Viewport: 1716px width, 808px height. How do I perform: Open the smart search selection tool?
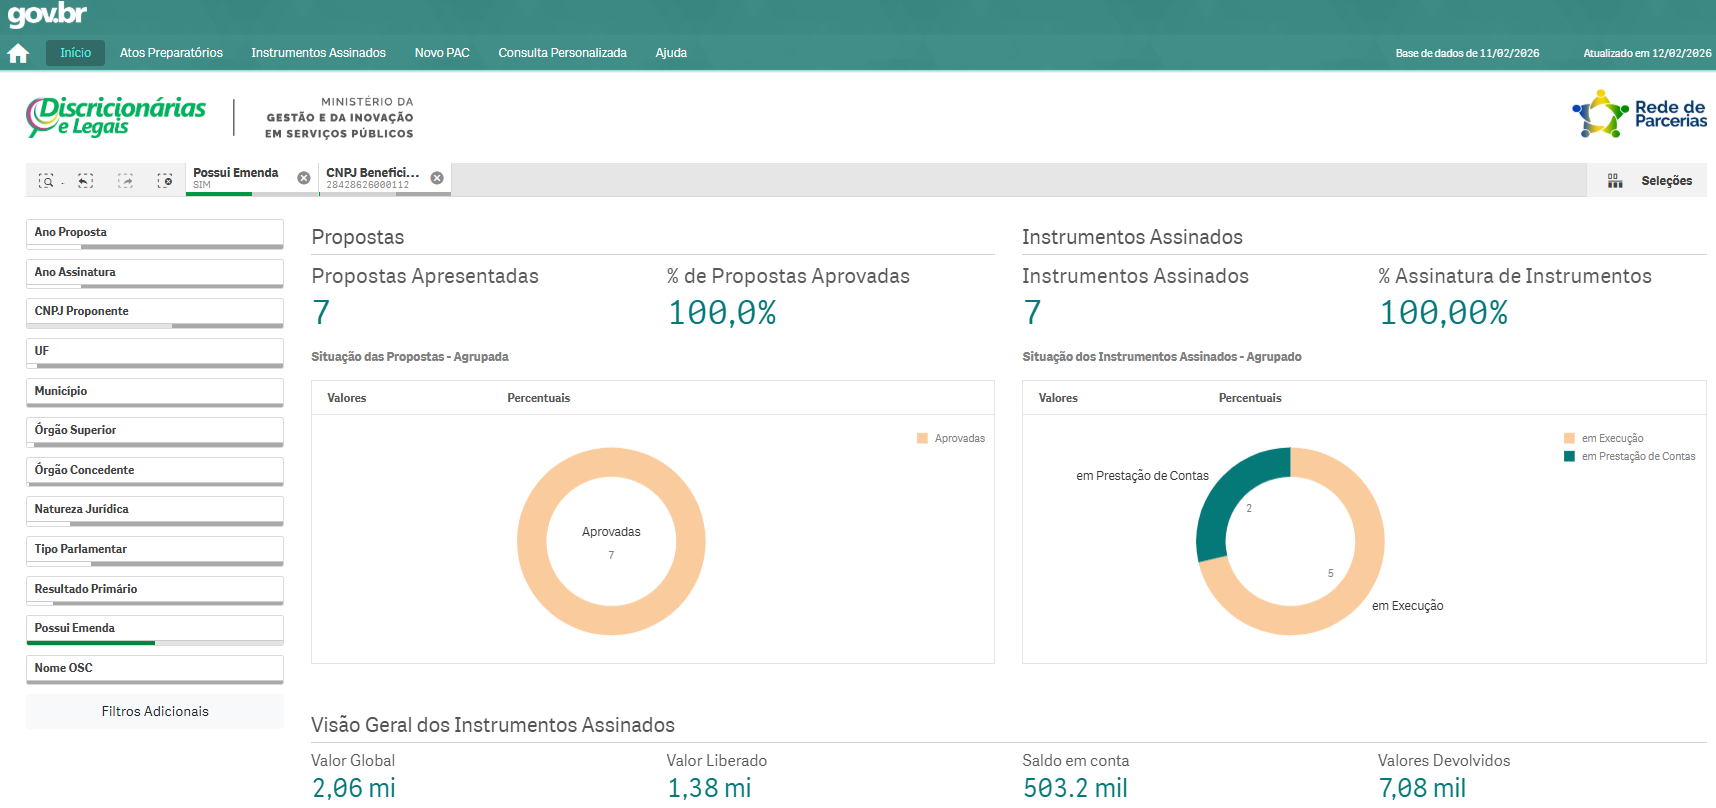coord(46,181)
